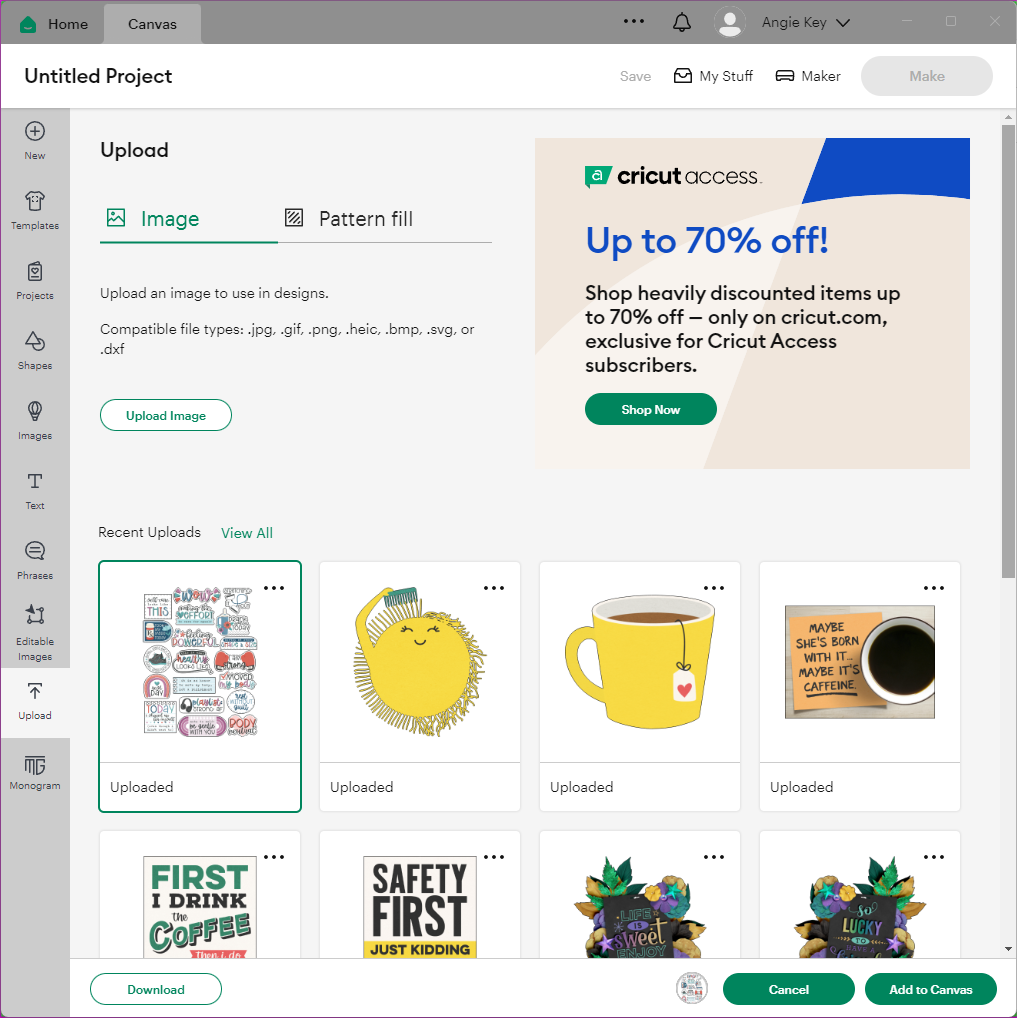
Task: Open the Templates panel in sidebar
Action: click(x=35, y=210)
